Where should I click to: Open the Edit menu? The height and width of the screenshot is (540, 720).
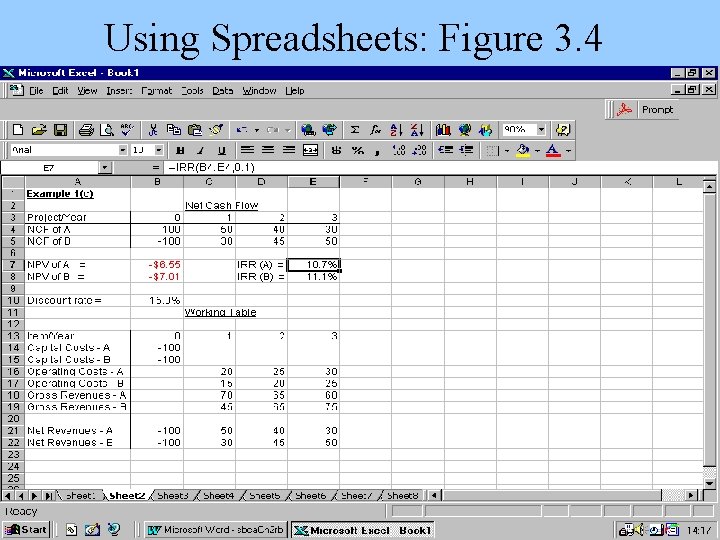[x=60, y=91]
